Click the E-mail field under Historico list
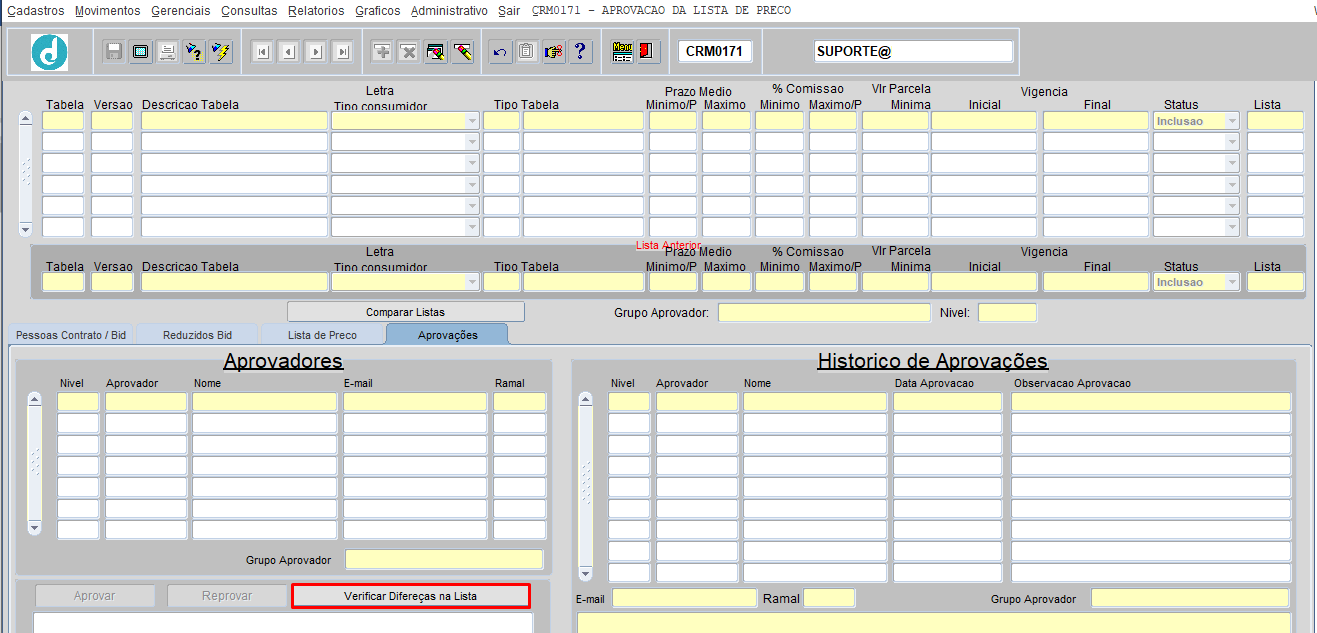The width and height of the screenshot is (1317, 633). (x=684, y=598)
